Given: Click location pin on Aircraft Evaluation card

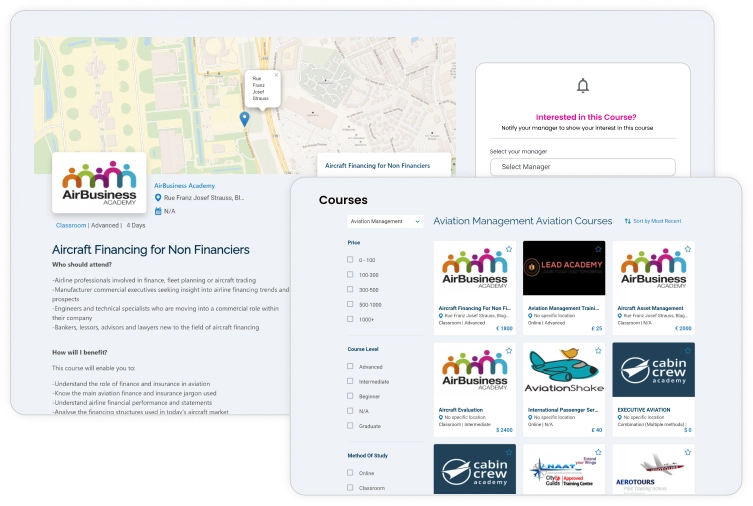Looking at the screenshot, I should [x=441, y=418].
